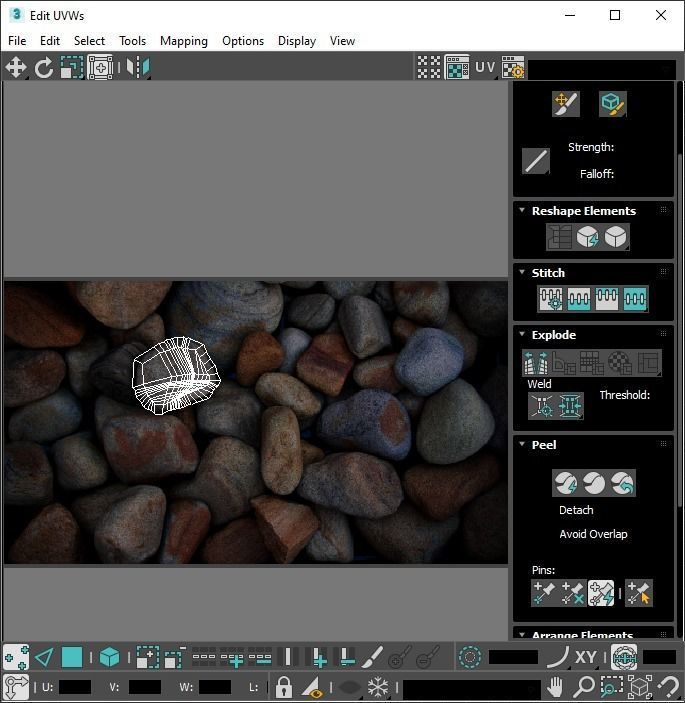Viewport: 685px width, 703px height.
Task: Click the Break icon in Explode
Action: [x=536, y=362]
